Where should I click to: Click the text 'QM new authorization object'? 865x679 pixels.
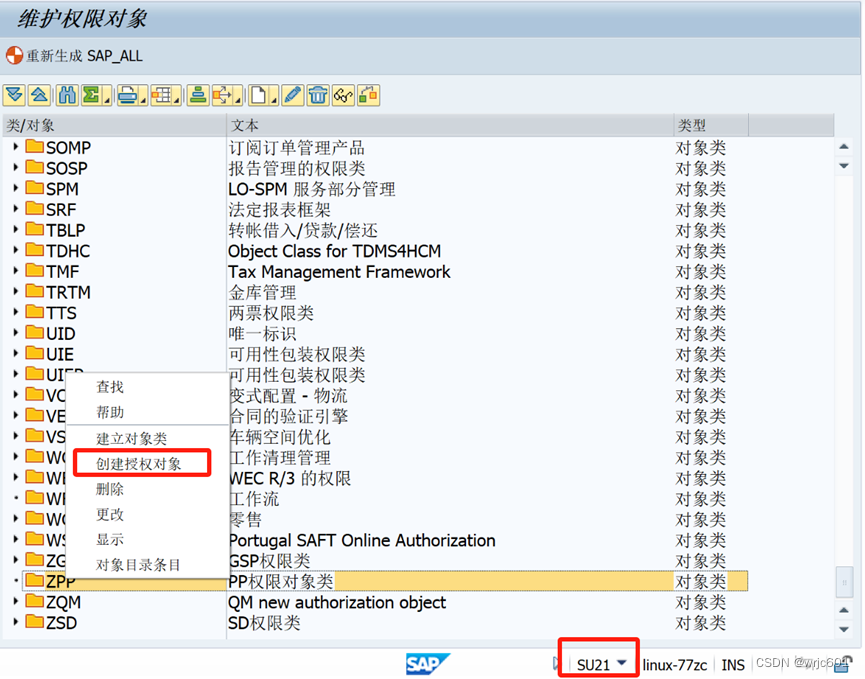pos(337,602)
